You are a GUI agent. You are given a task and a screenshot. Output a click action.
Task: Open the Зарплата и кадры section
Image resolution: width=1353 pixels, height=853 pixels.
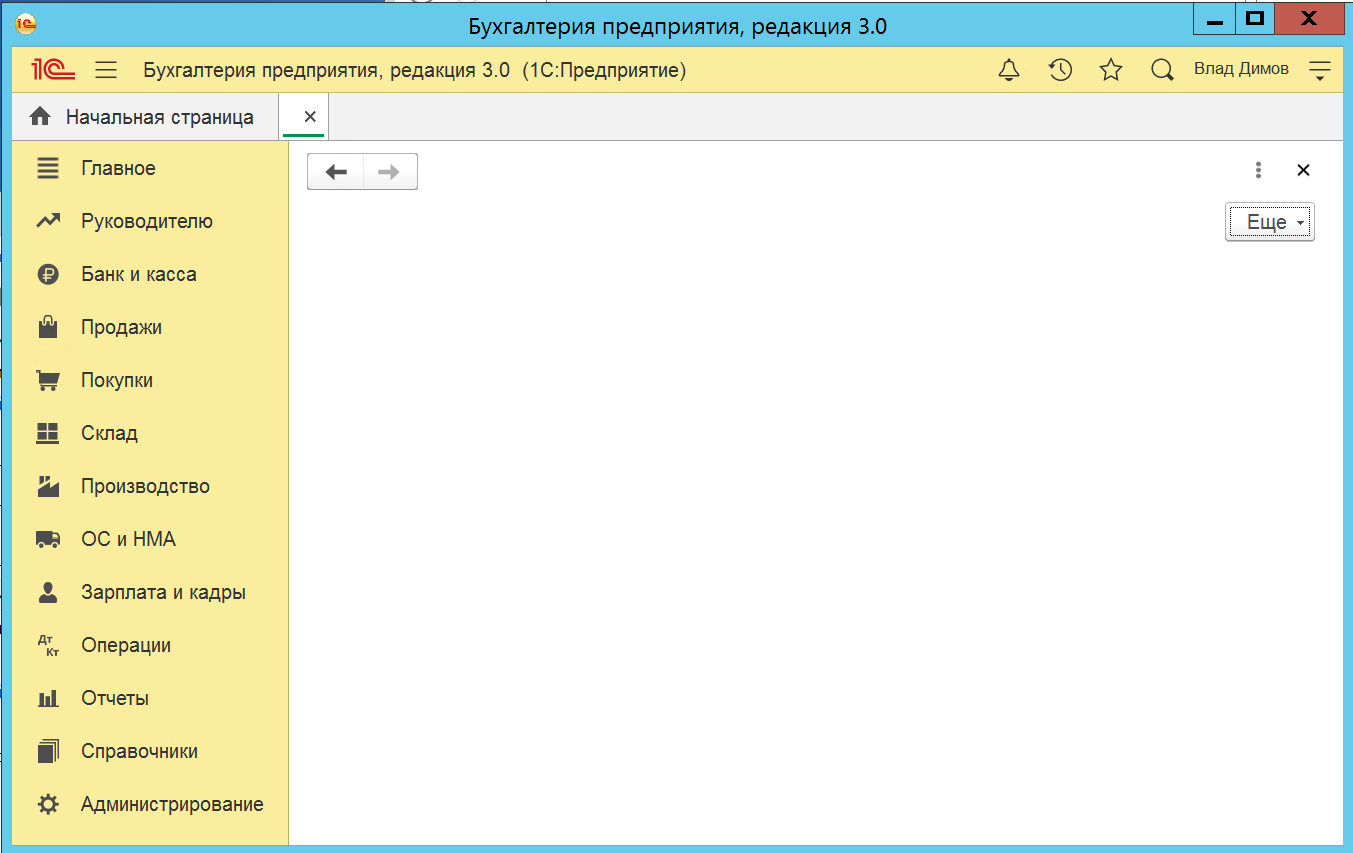(x=150, y=592)
